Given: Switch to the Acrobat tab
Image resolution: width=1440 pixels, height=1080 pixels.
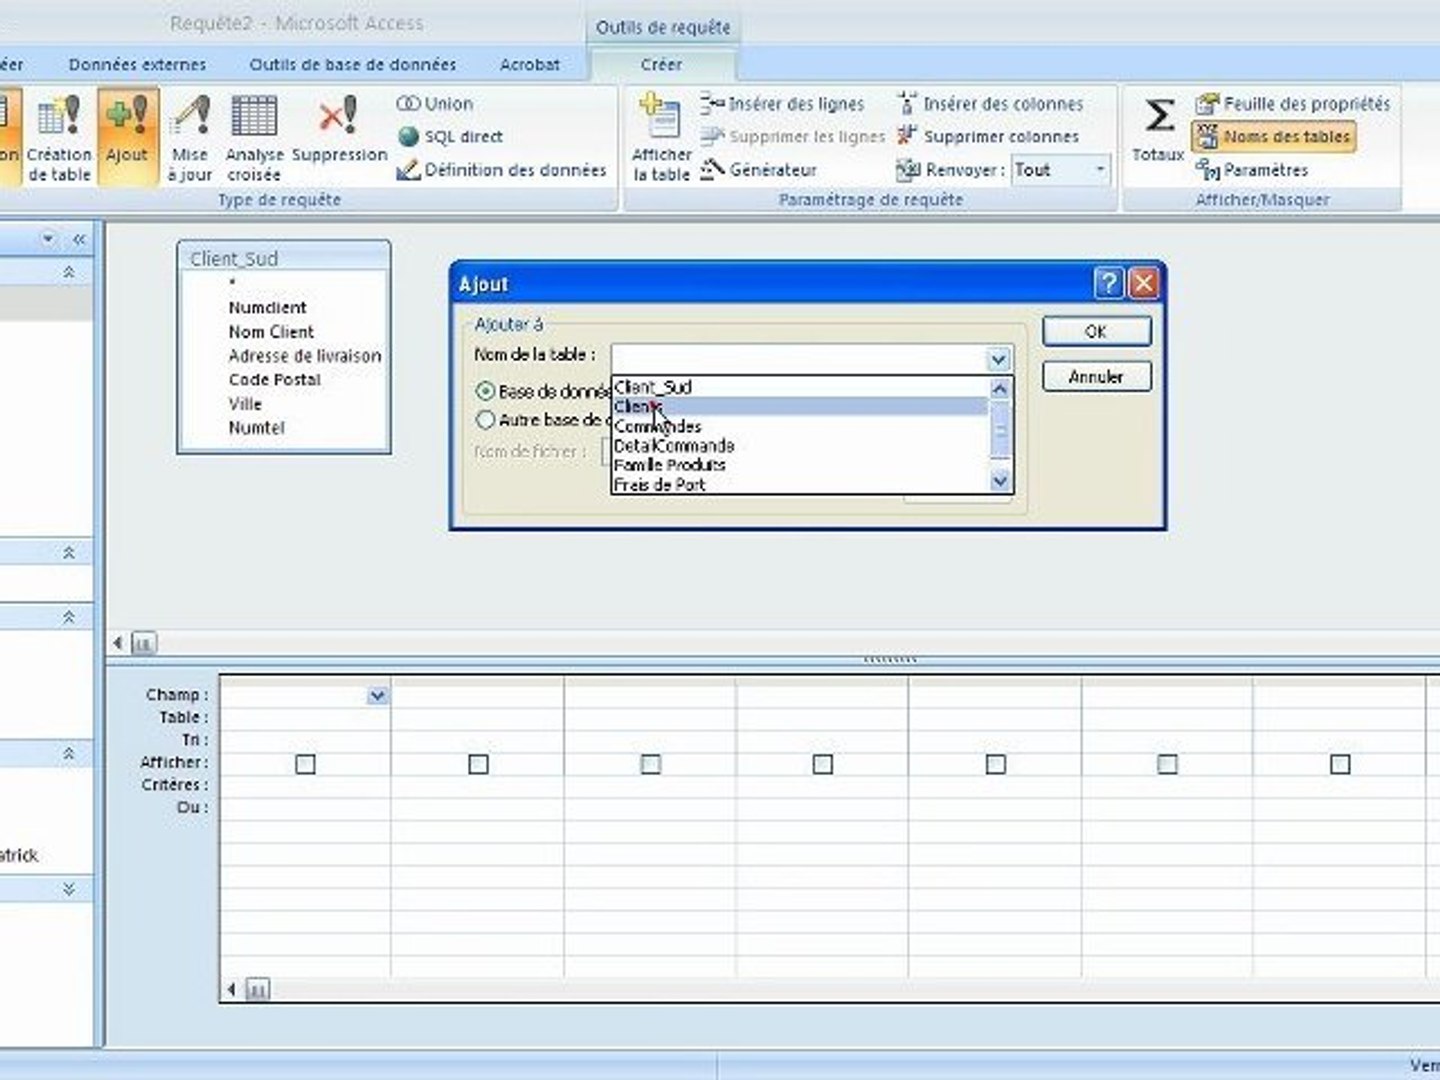Looking at the screenshot, I should point(530,65).
